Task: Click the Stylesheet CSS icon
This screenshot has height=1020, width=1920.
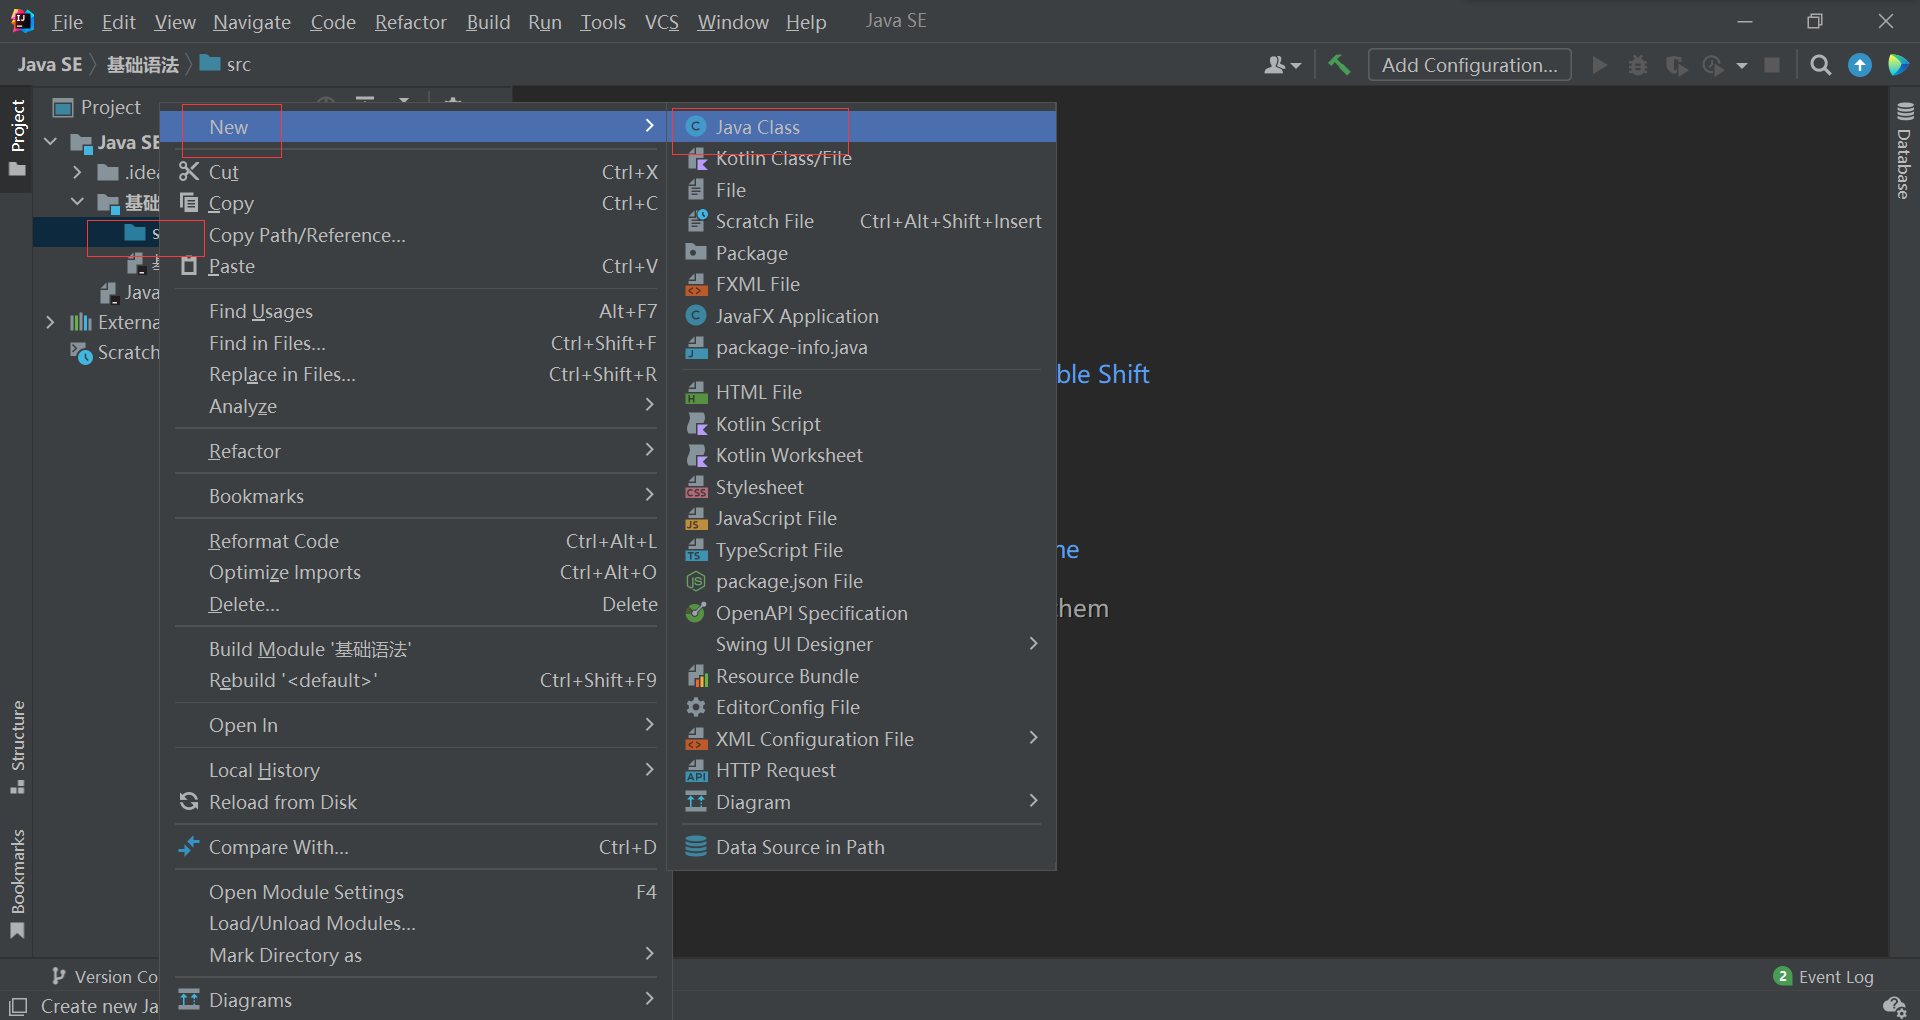Action: click(x=697, y=487)
